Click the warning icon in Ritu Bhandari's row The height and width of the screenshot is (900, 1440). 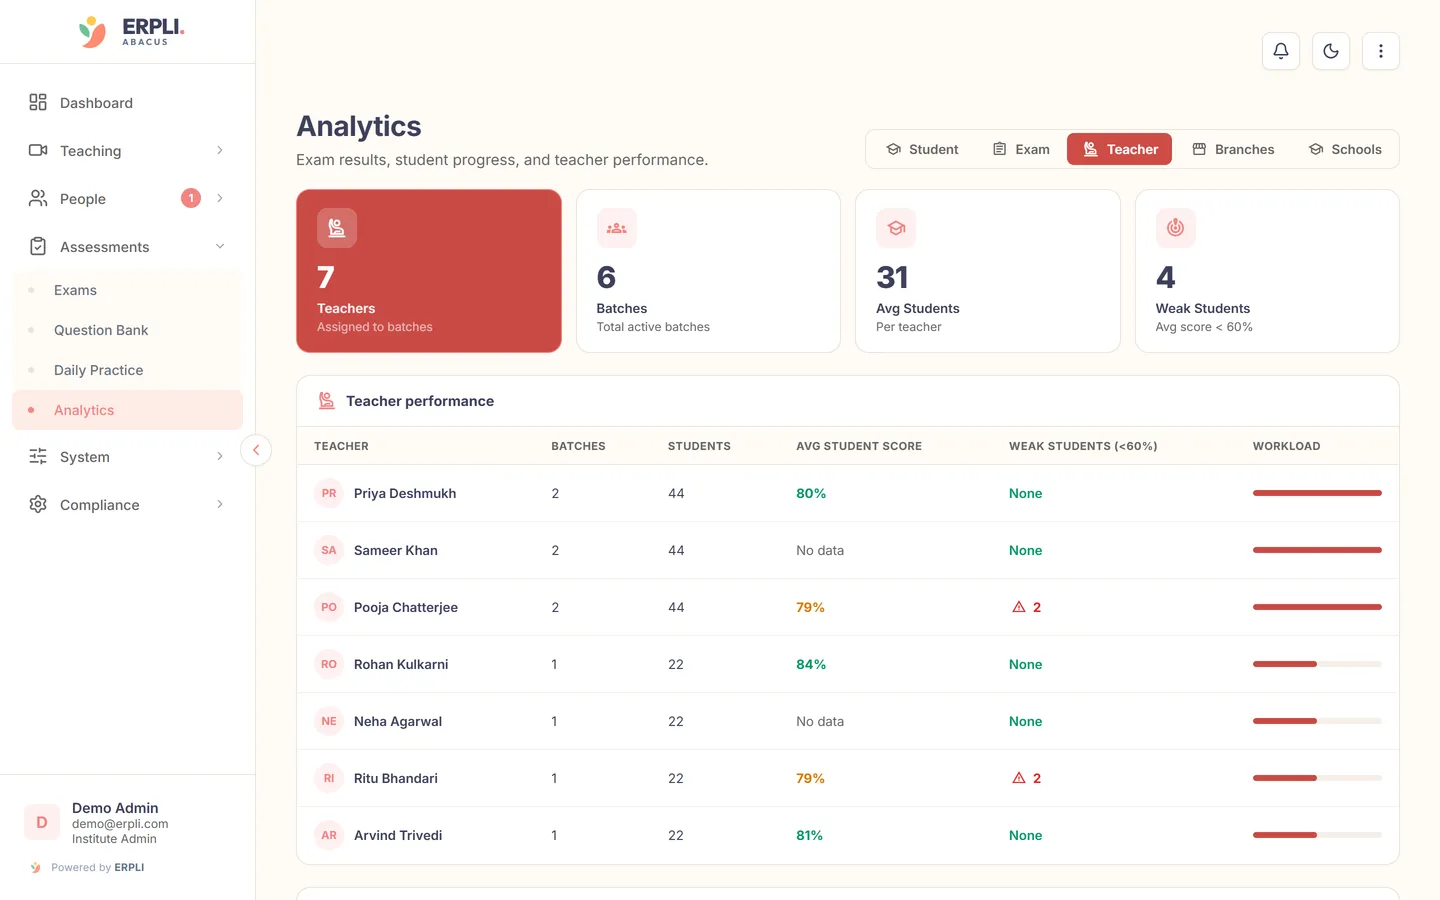tap(1019, 778)
